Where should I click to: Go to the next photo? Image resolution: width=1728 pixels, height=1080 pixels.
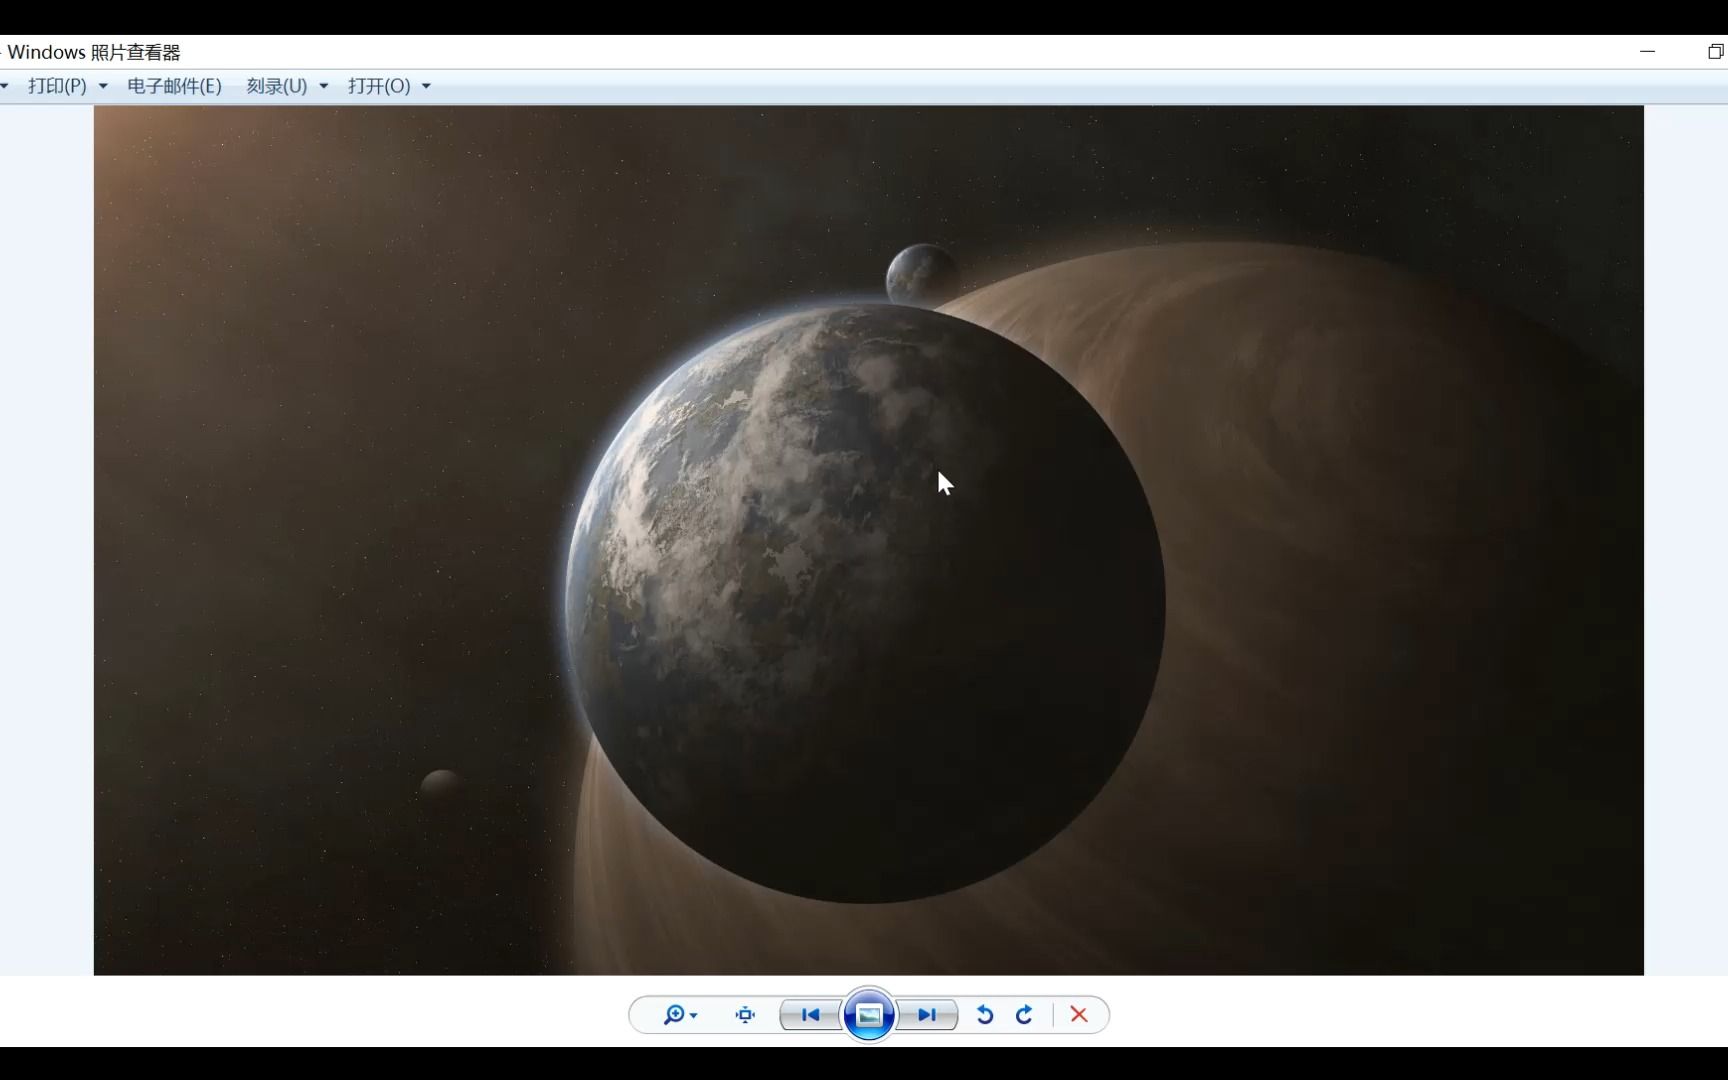927,1015
